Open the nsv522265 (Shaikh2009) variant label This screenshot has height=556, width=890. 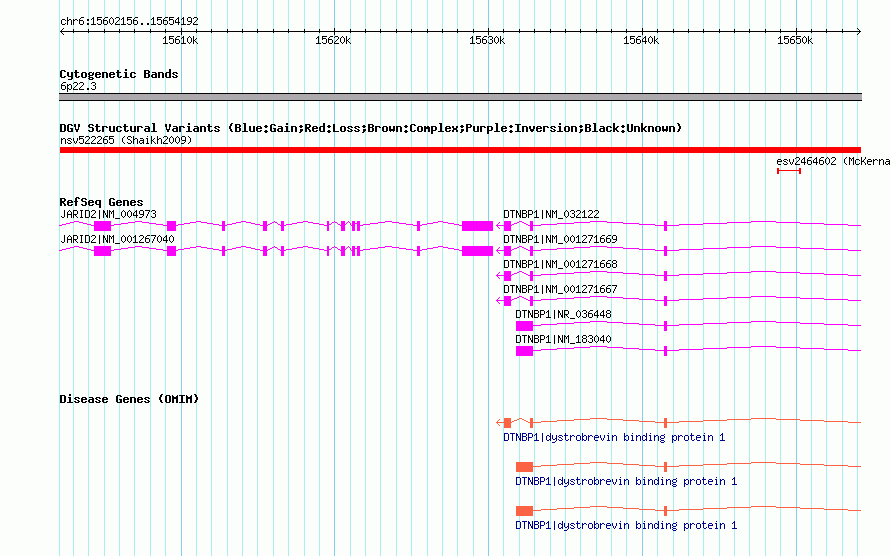[x=126, y=140]
